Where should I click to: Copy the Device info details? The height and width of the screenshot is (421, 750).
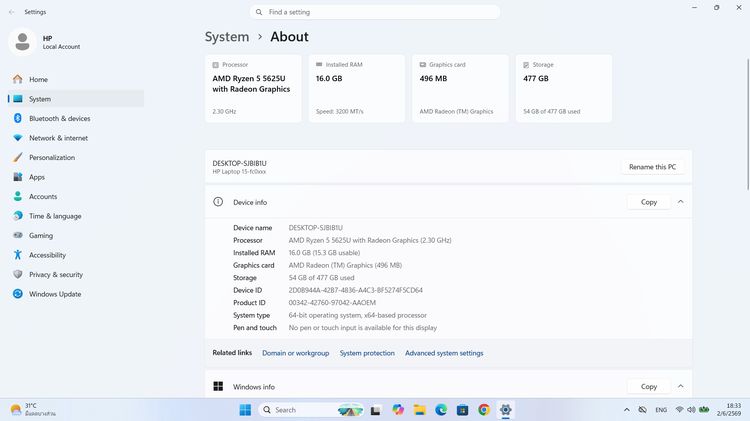pos(649,202)
